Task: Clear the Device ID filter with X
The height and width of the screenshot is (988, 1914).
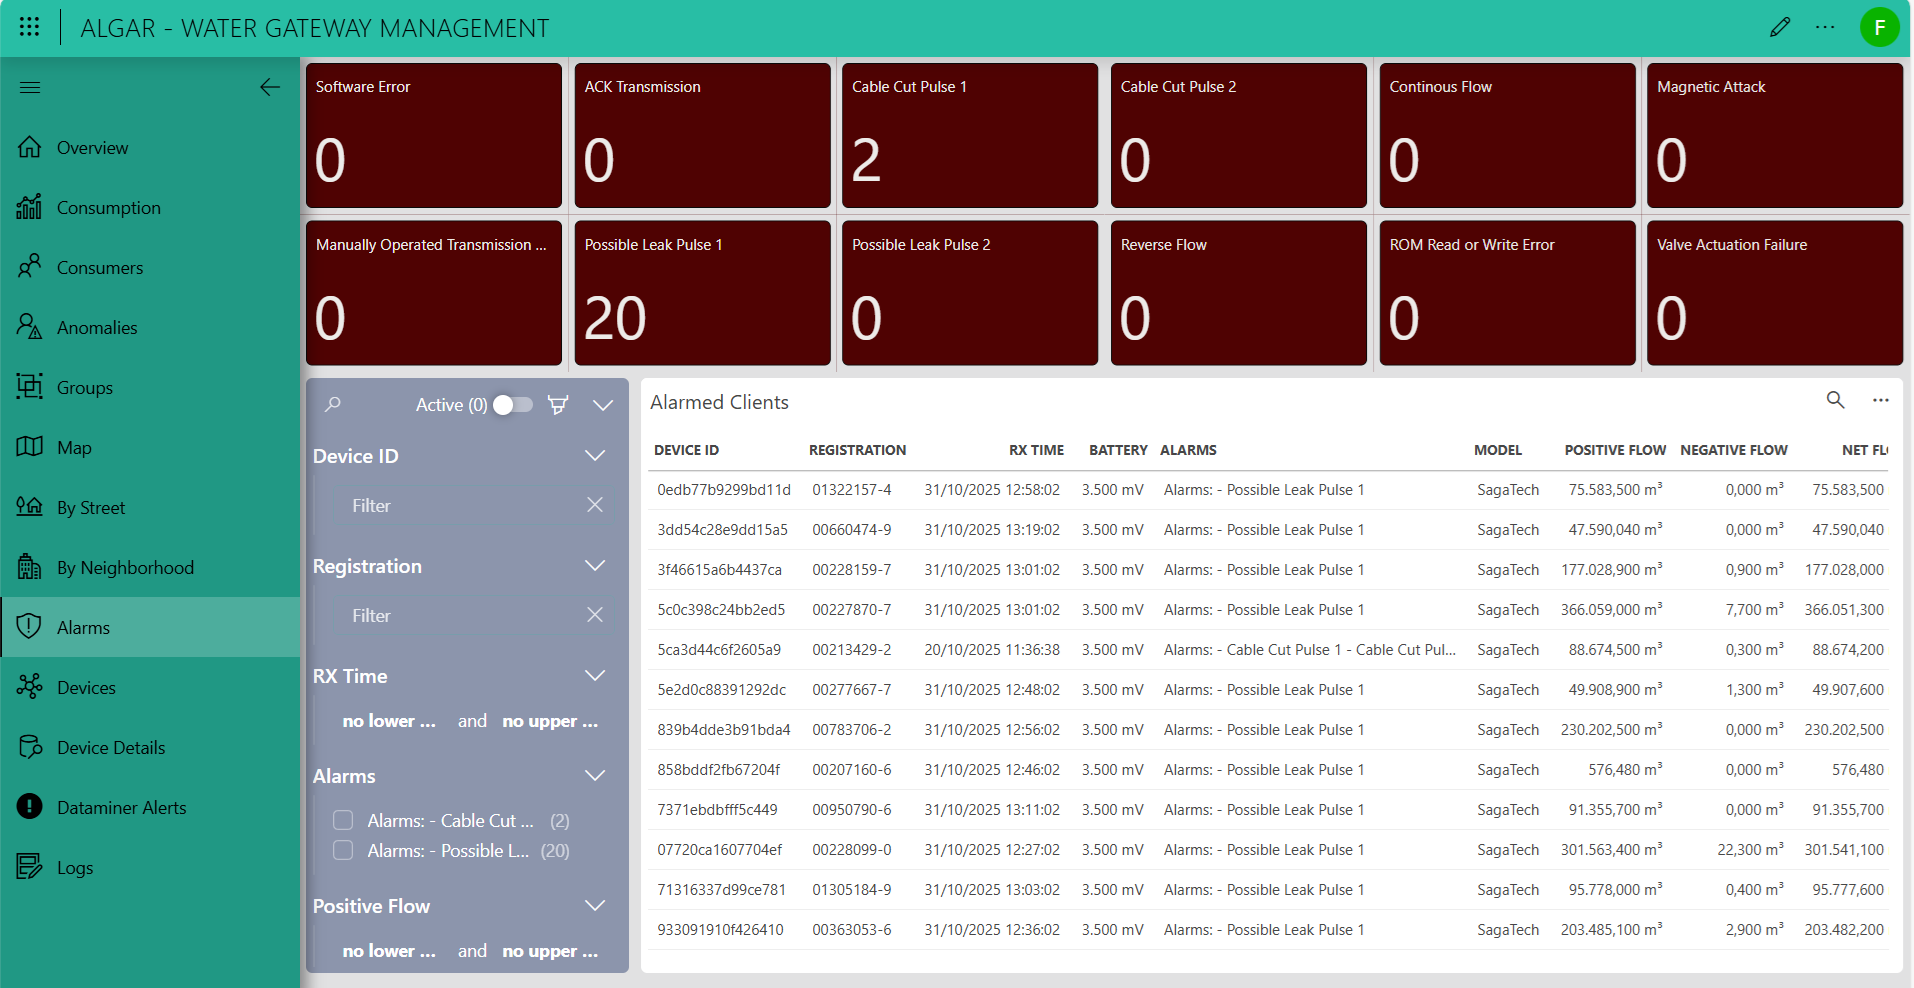Action: pyautogui.click(x=594, y=505)
